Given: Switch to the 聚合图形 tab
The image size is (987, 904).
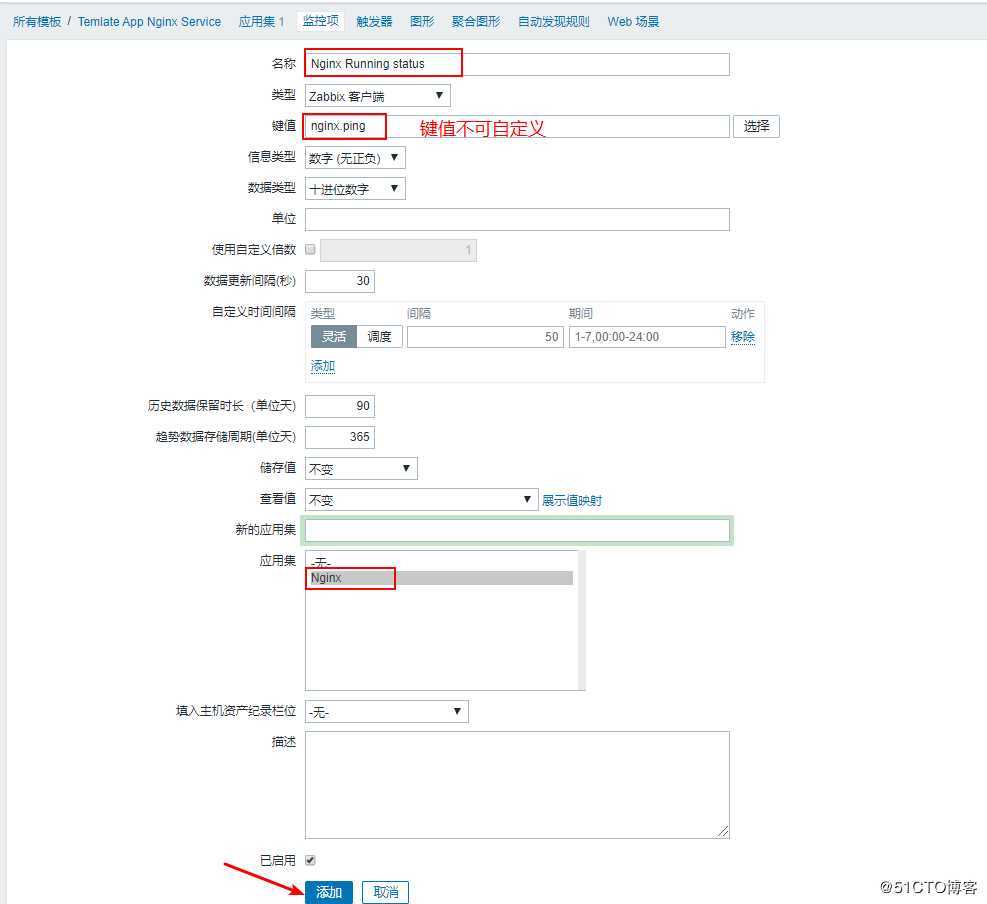Looking at the screenshot, I should (x=475, y=20).
